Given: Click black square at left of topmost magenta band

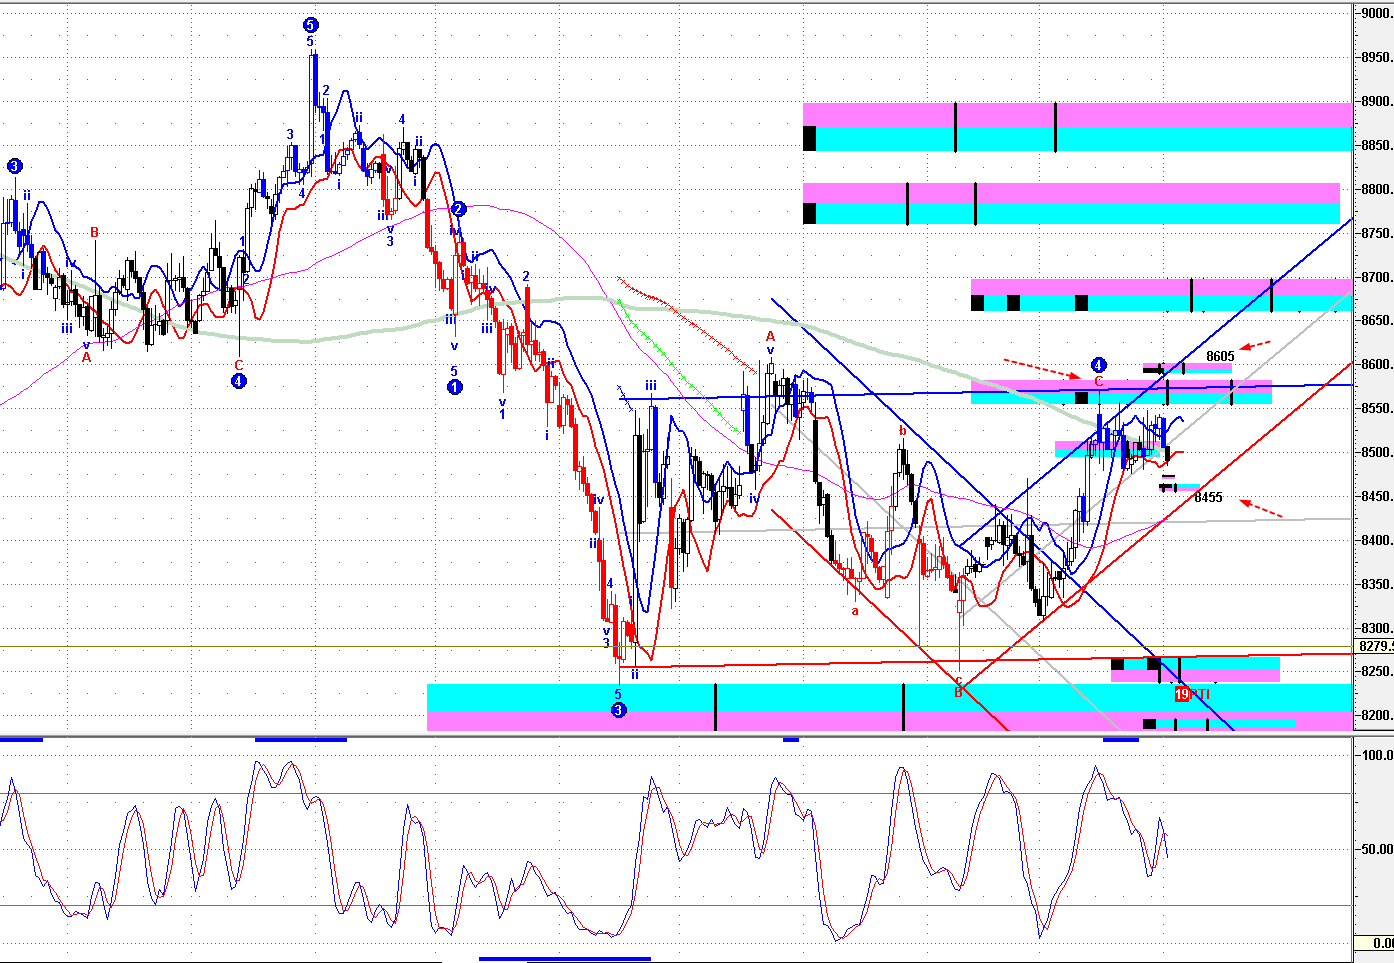Looking at the screenshot, I should coord(809,138).
